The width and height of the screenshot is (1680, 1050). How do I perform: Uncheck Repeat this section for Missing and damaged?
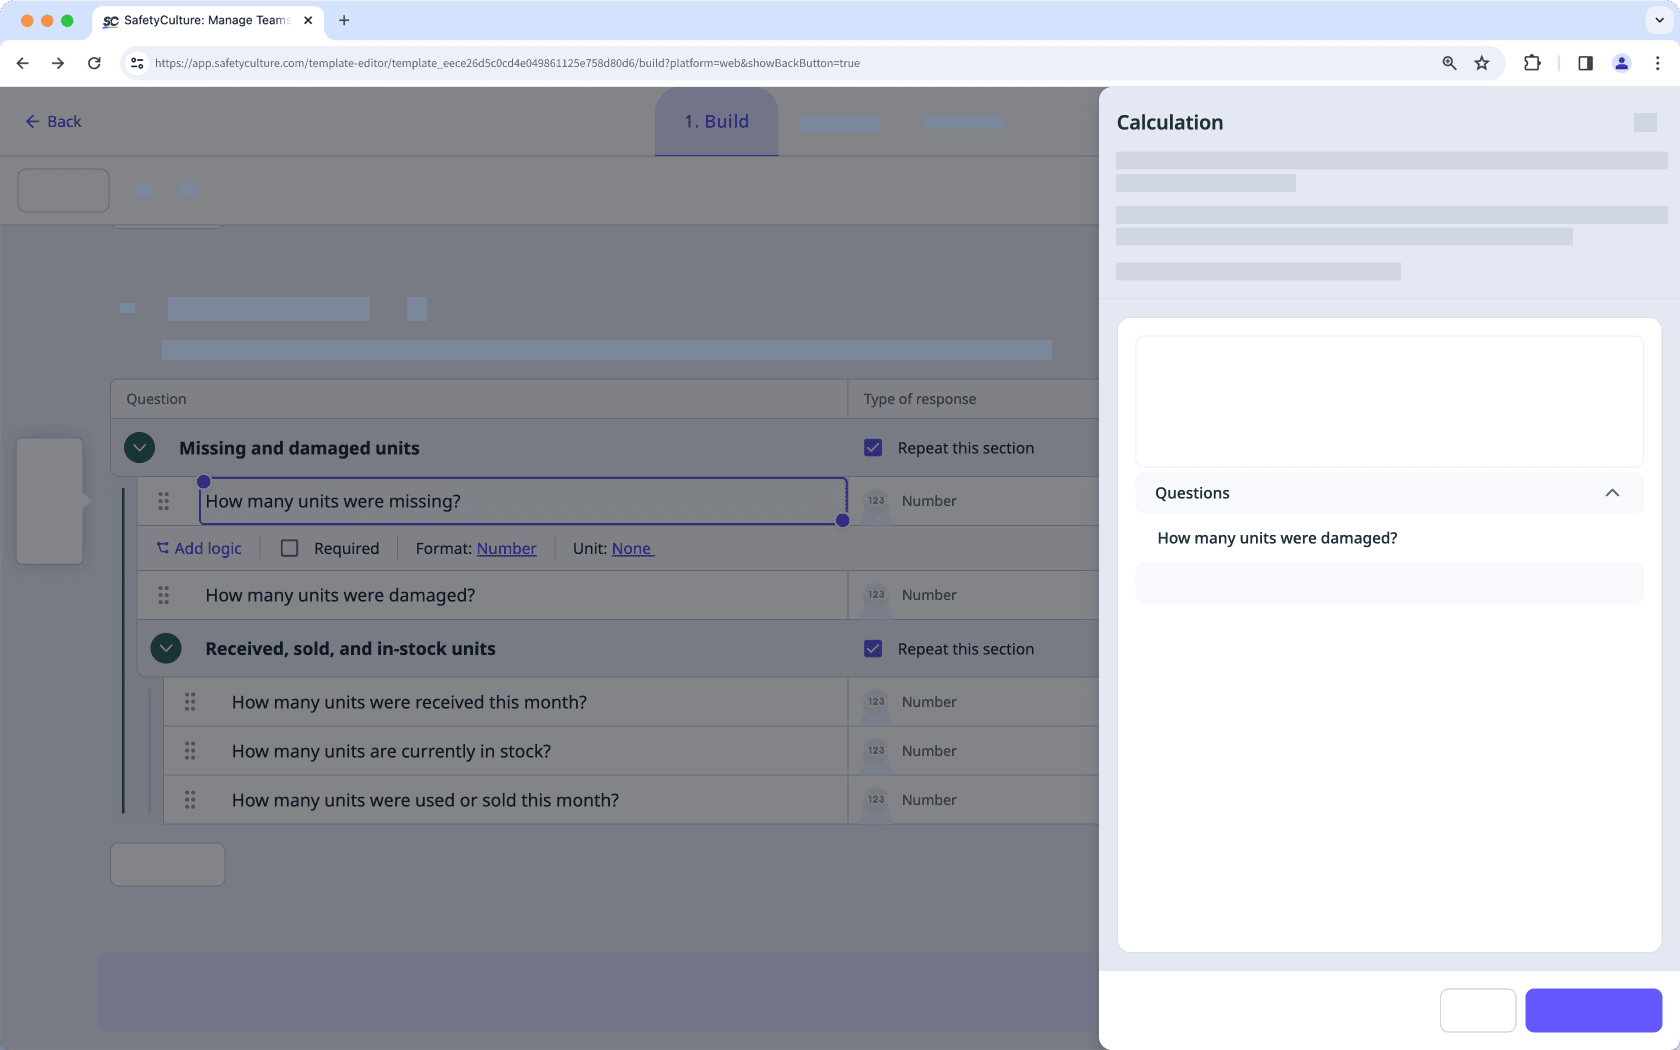pyautogui.click(x=873, y=448)
